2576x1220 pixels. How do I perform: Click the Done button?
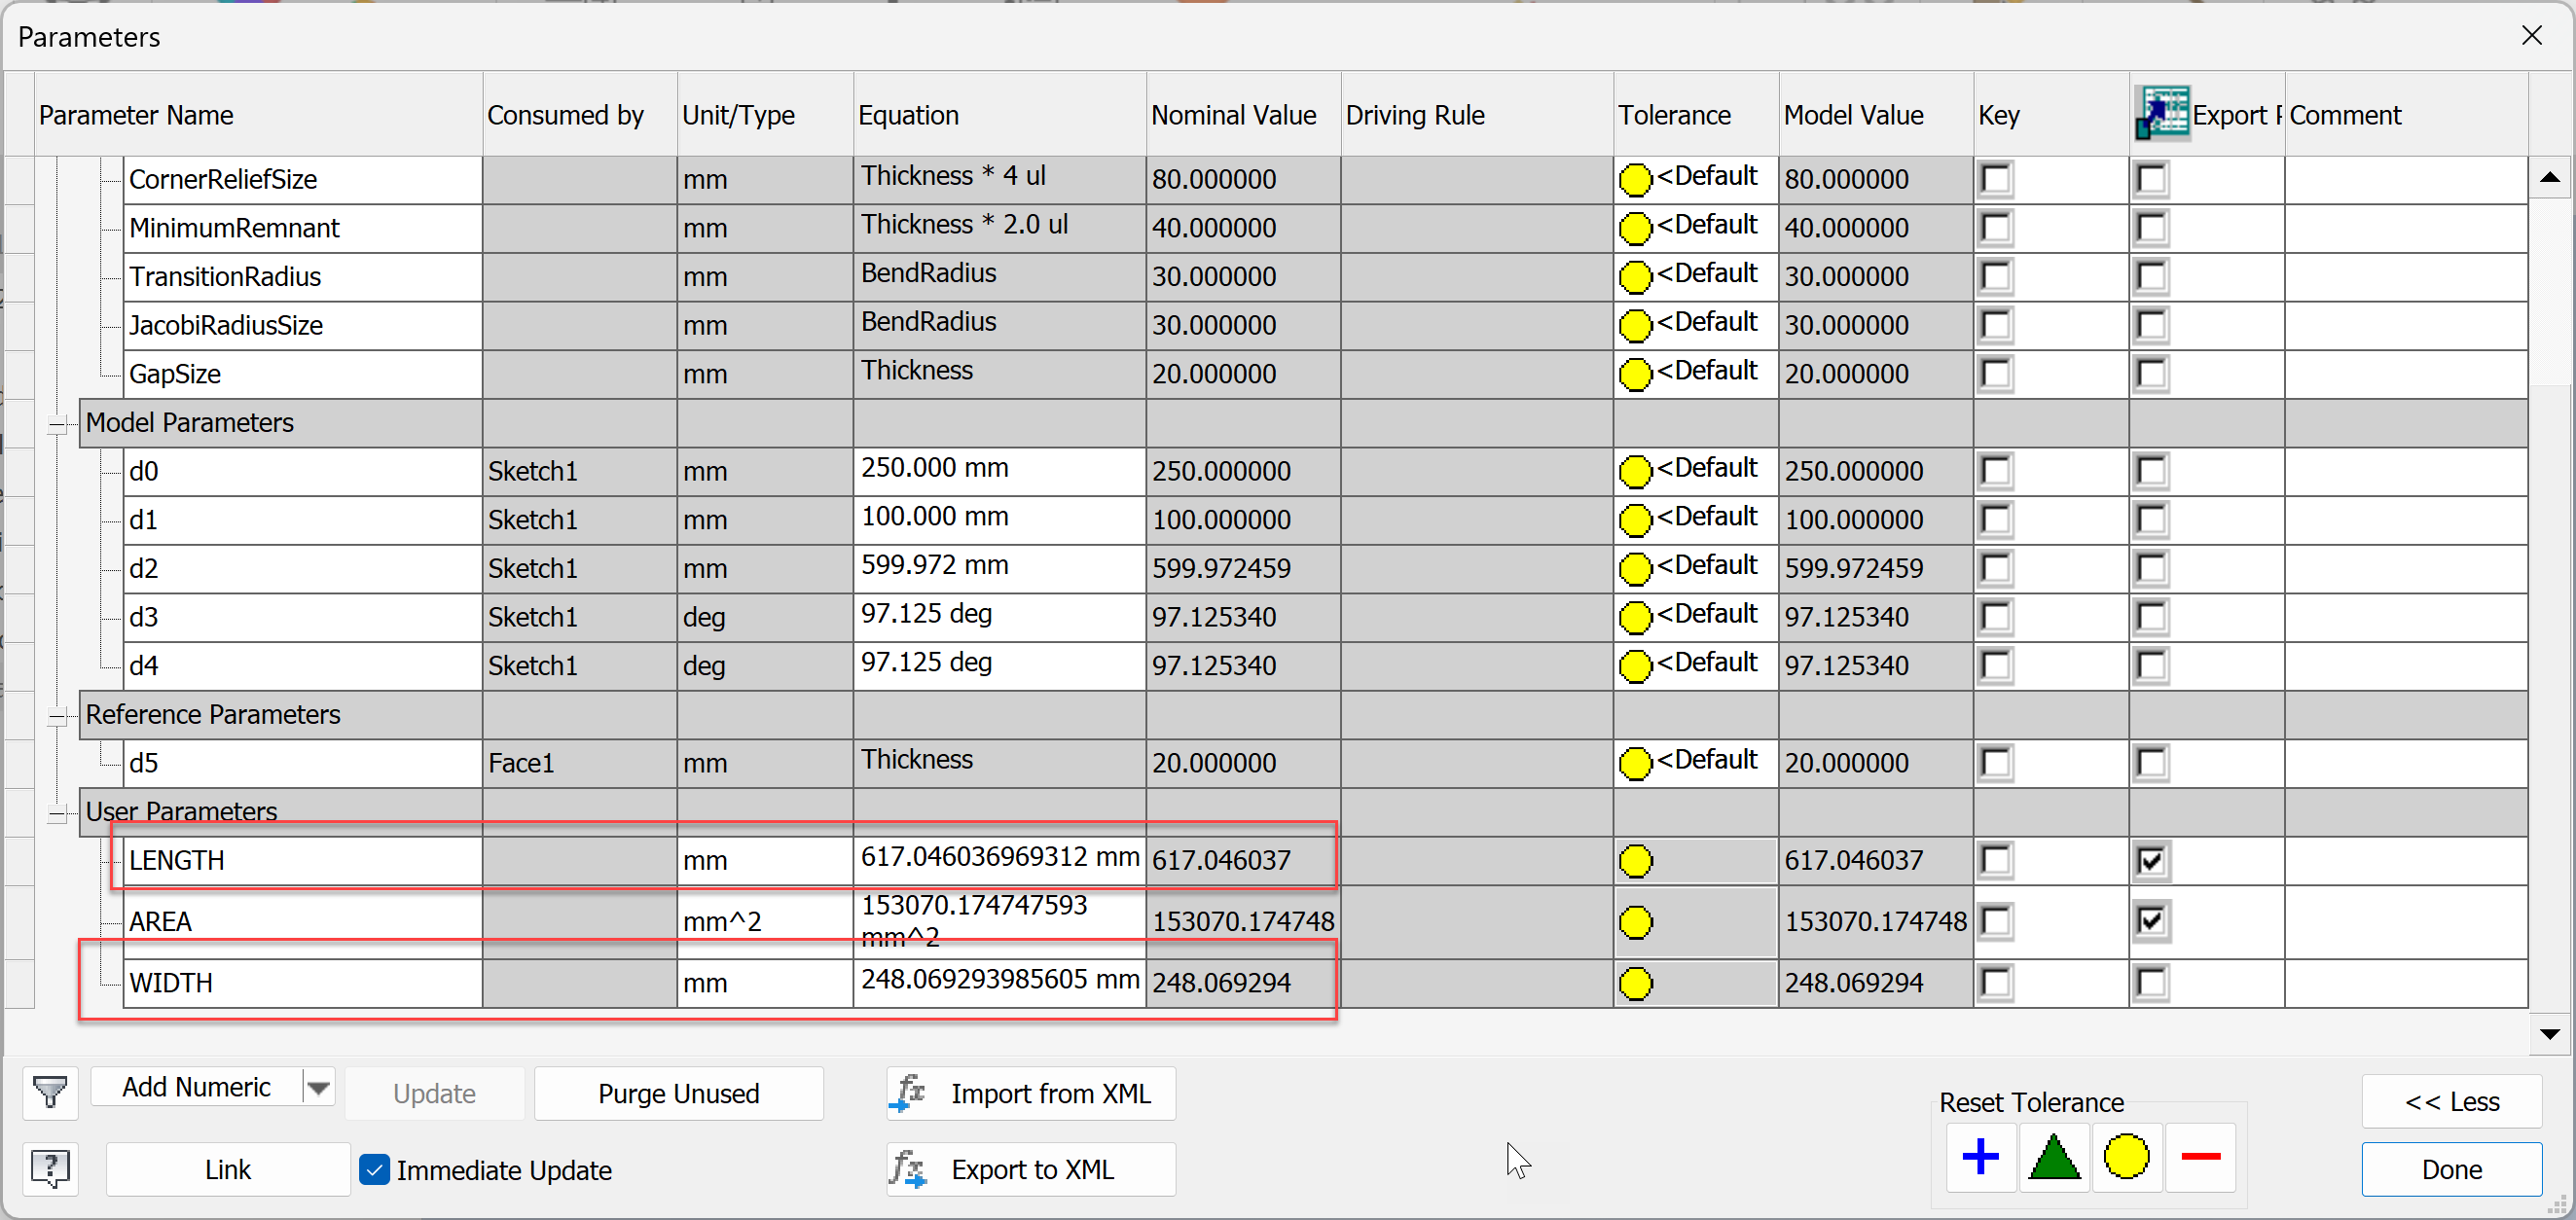(x=2451, y=1169)
